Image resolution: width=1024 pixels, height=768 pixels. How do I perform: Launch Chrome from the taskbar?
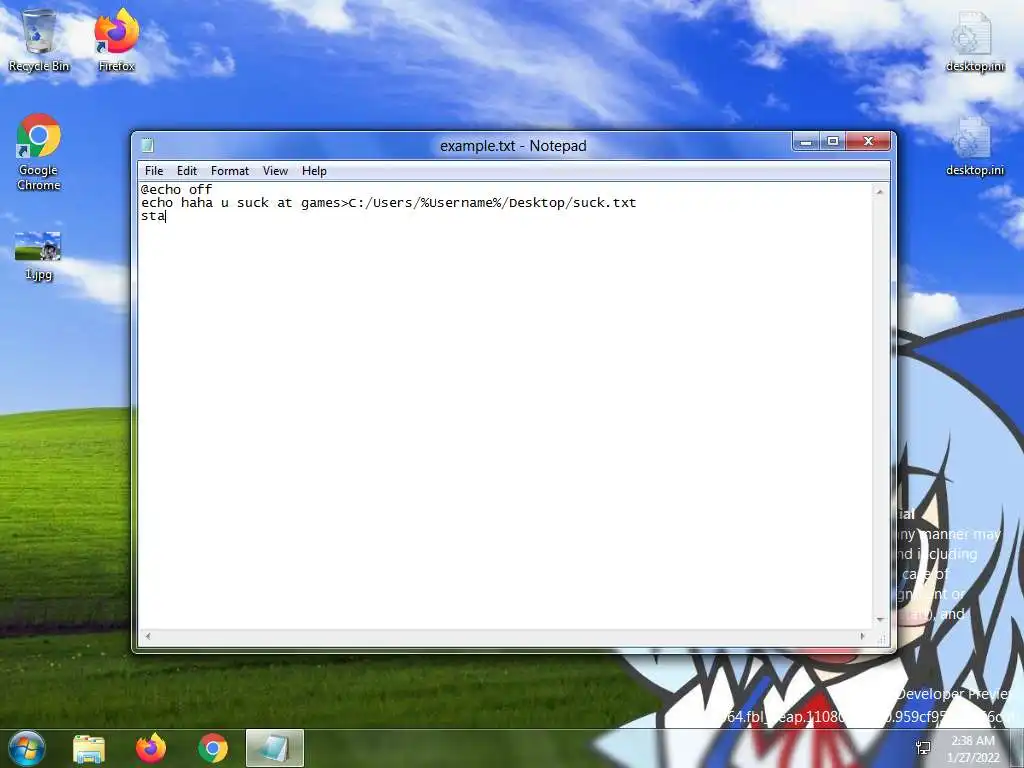tap(213, 748)
